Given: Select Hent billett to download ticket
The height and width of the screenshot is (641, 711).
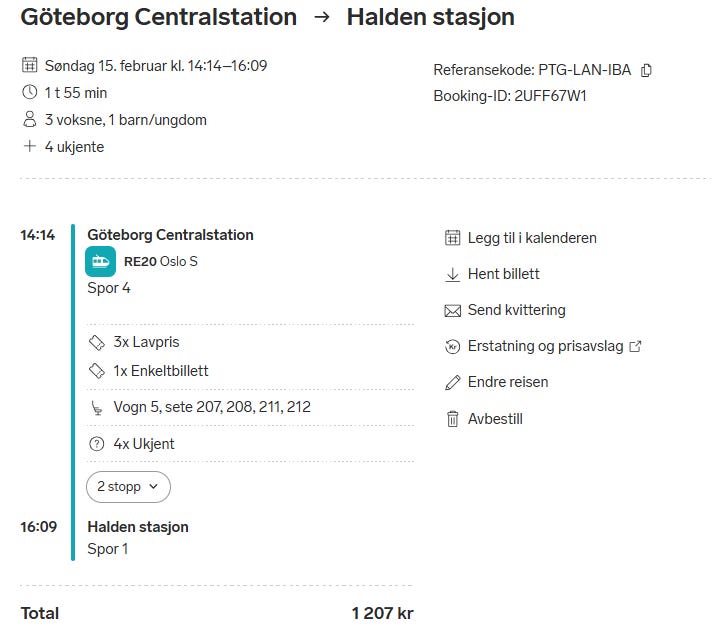Looking at the screenshot, I should 504,274.
